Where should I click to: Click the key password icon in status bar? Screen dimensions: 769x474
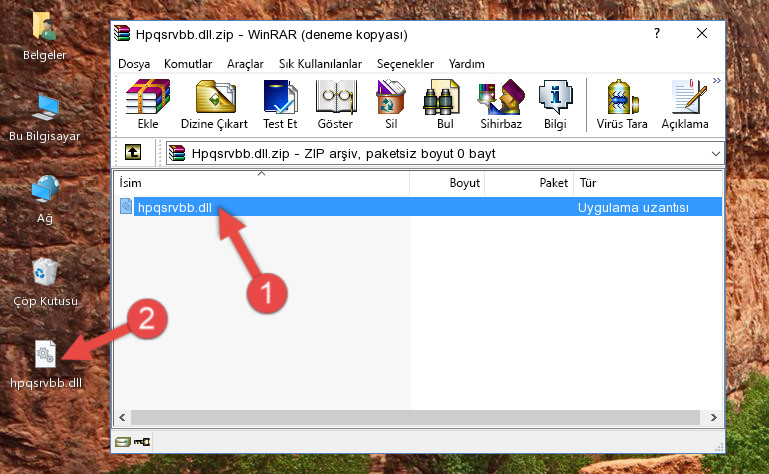point(142,442)
